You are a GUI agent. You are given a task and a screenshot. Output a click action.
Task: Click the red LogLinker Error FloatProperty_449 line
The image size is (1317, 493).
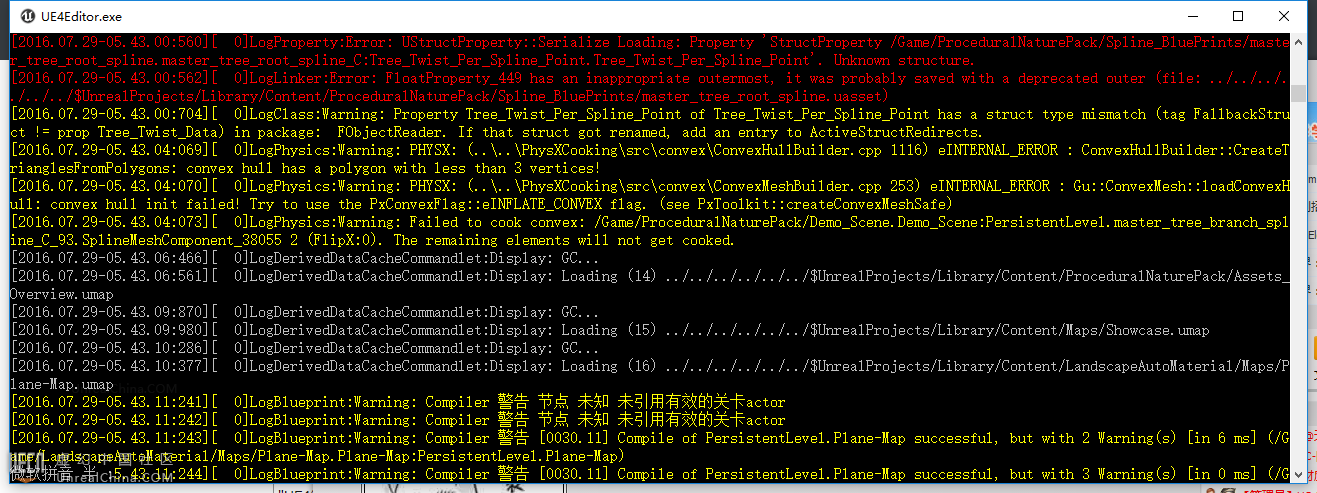(650, 87)
